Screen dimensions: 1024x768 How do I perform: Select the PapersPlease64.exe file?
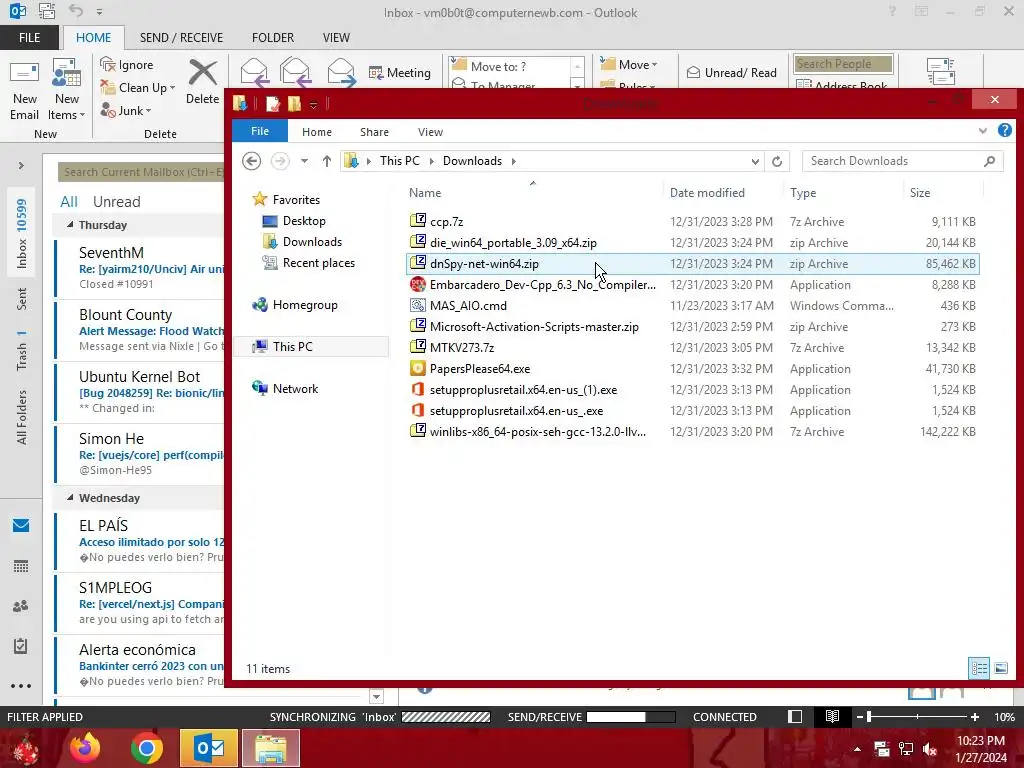pos(479,368)
